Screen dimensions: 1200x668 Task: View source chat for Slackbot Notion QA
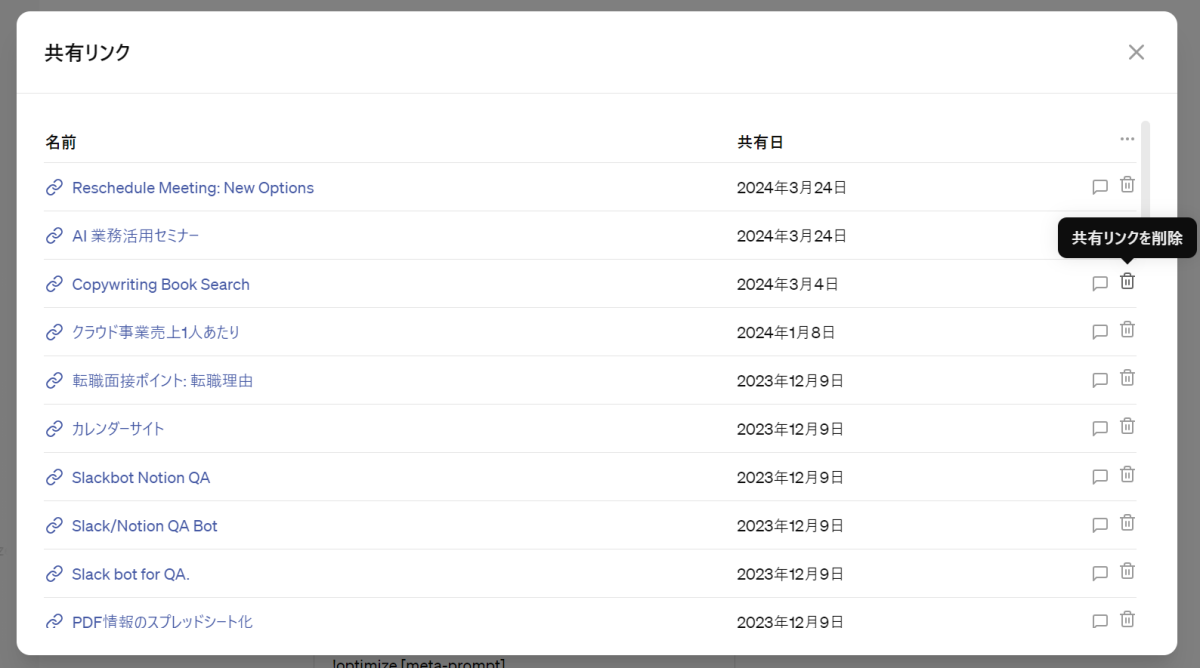pyautogui.click(x=1100, y=476)
